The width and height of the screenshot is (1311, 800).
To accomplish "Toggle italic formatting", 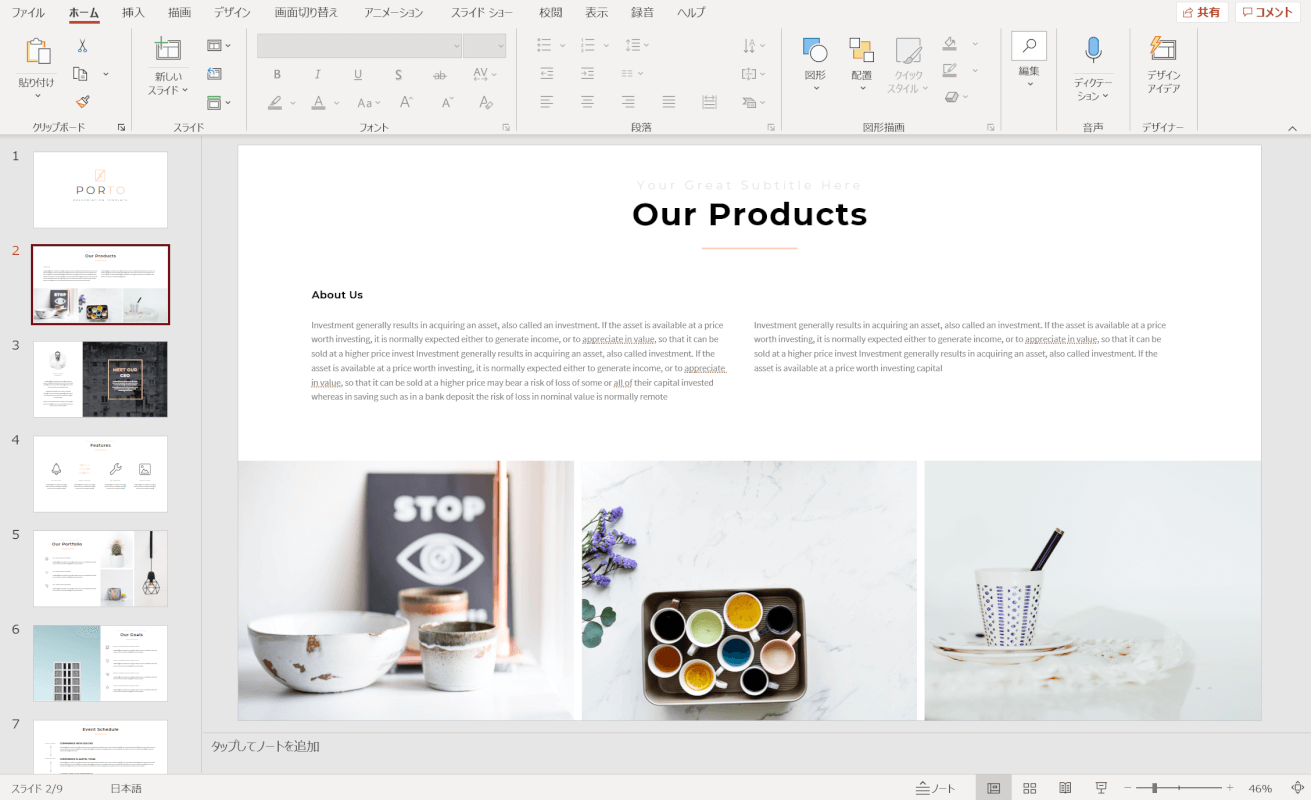I will click(317, 74).
